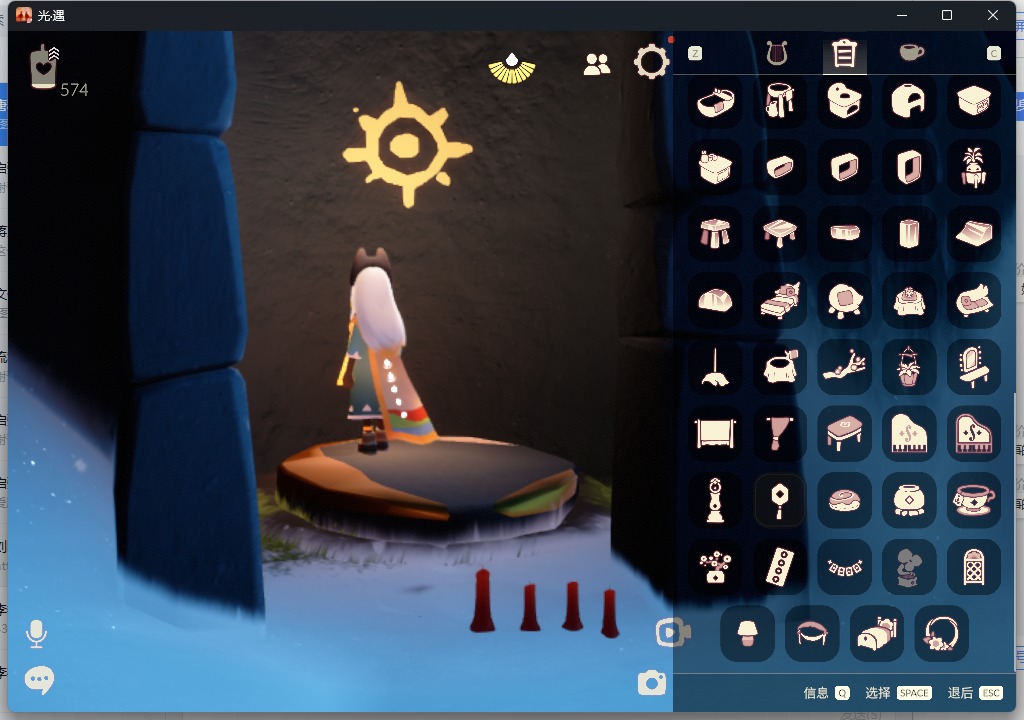Select the tall hollow frame block

pyautogui.click(x=908, y=167)
